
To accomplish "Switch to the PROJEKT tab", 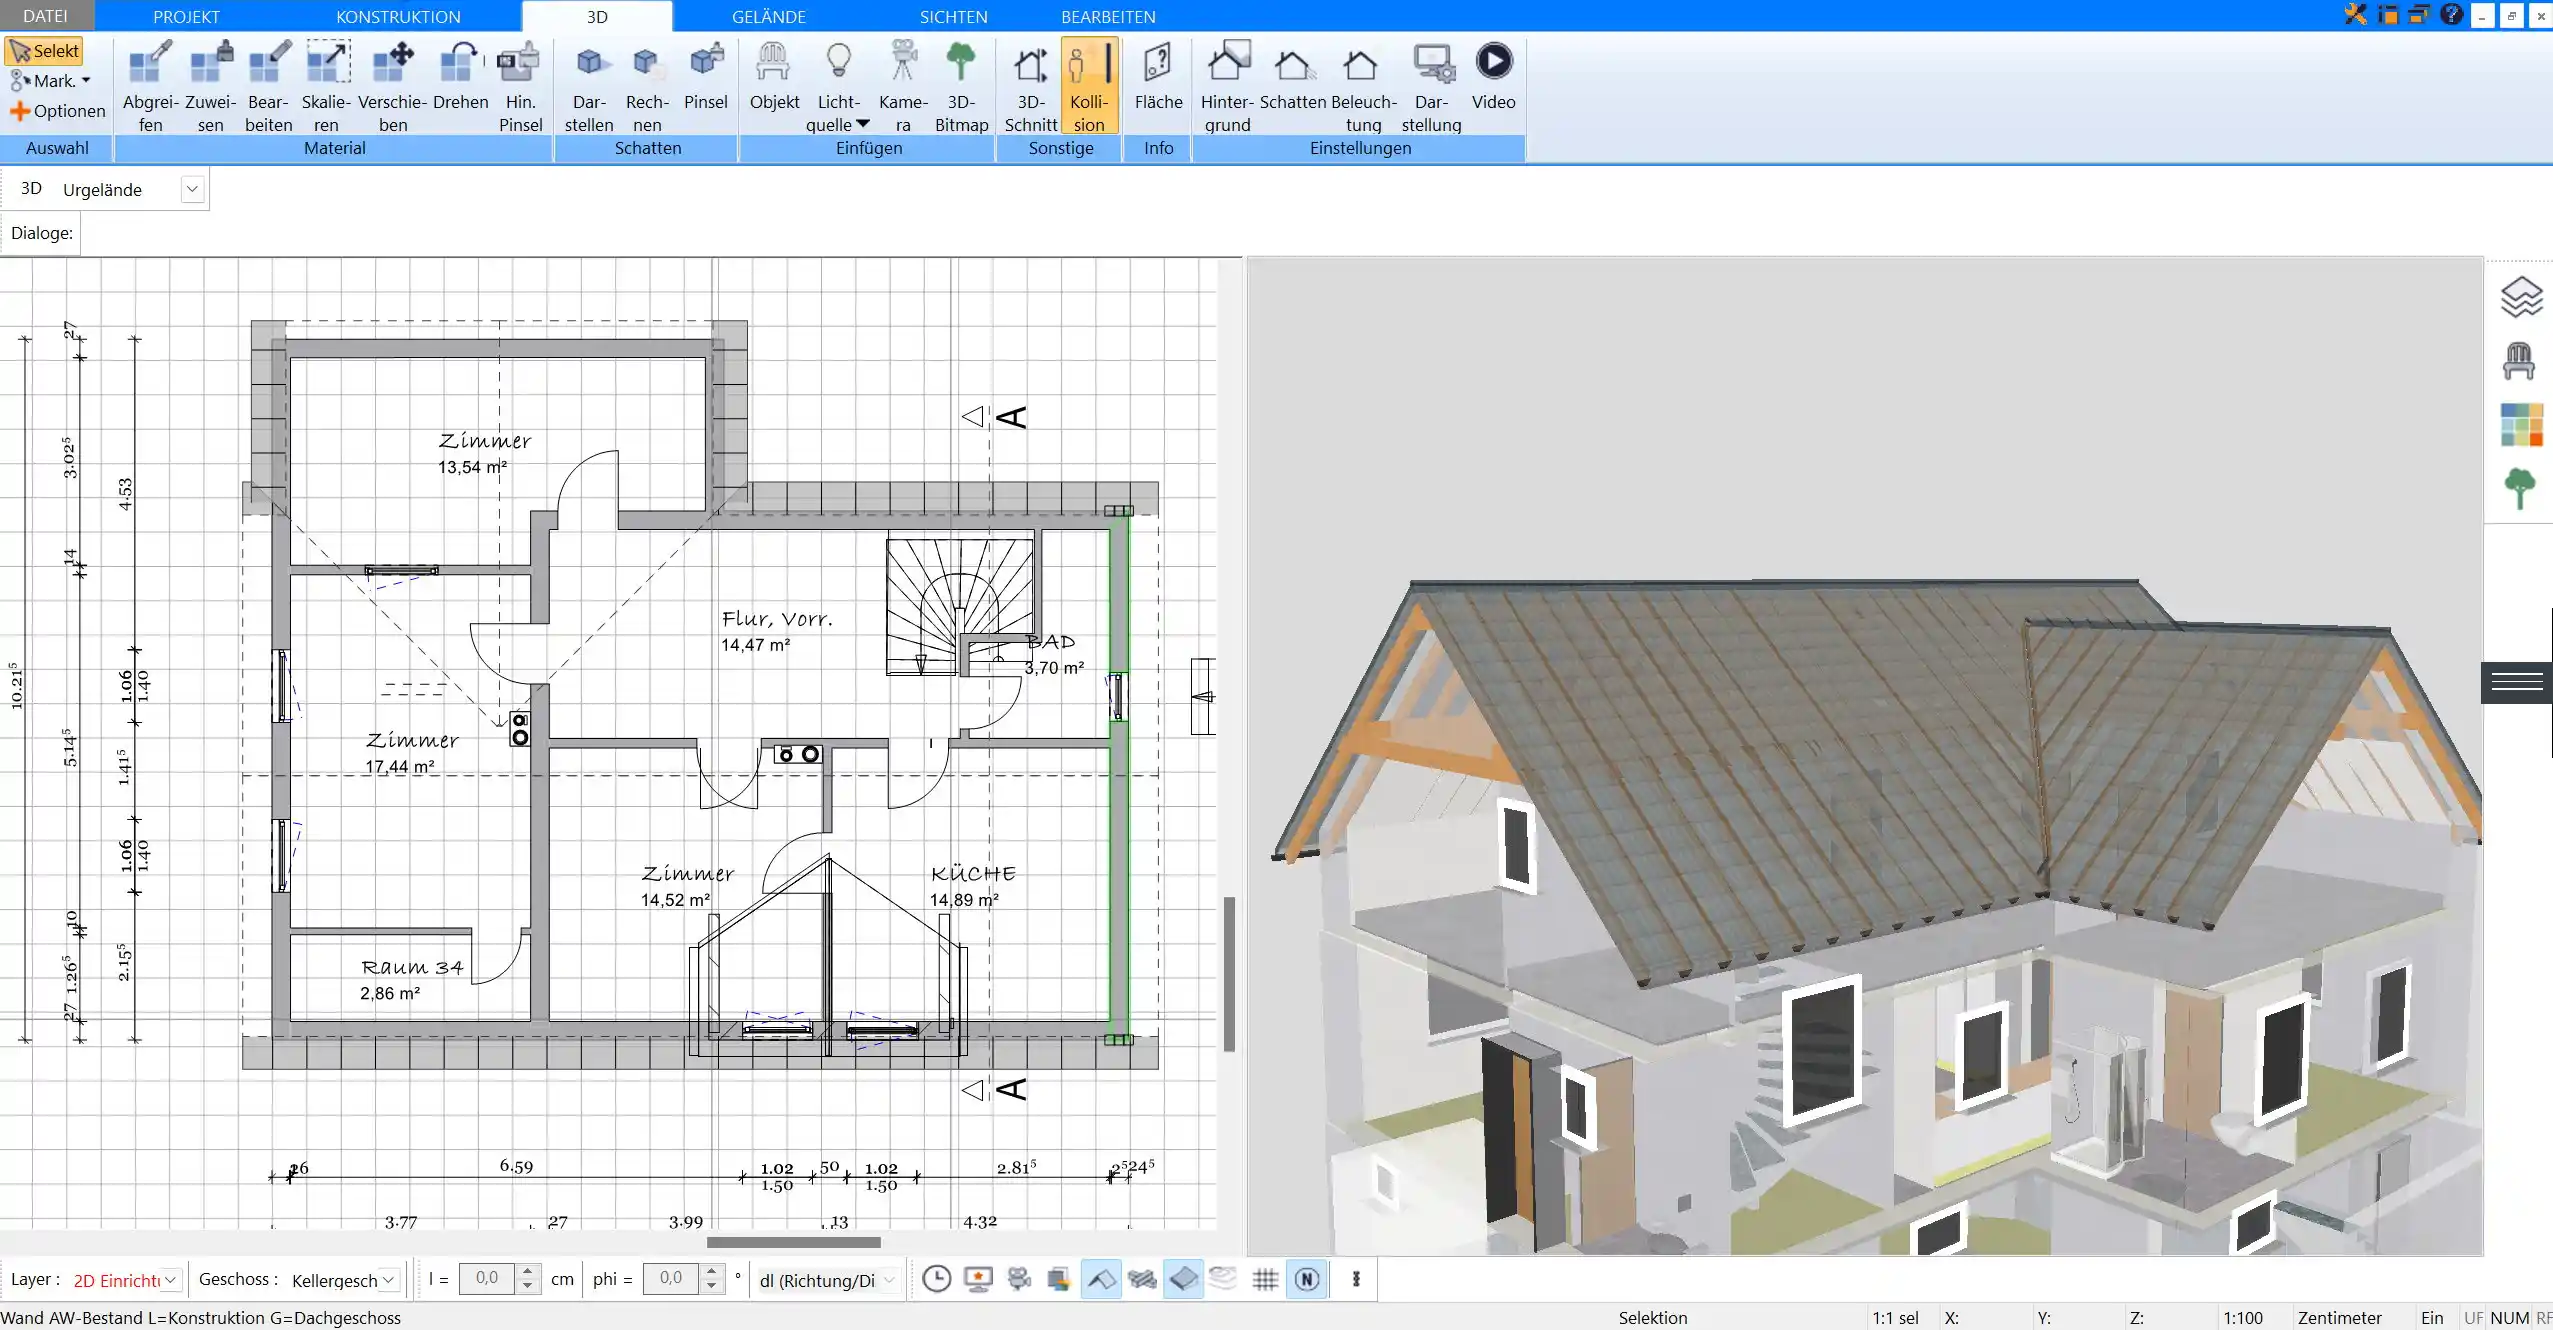I will click(186, 16).
